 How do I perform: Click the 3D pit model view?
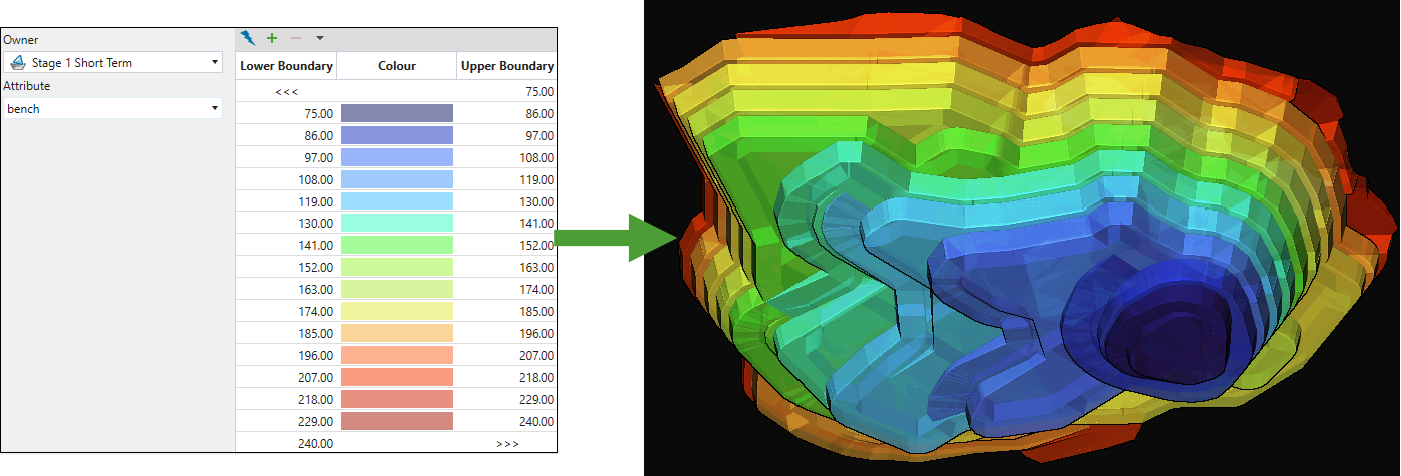point(1022,238)
